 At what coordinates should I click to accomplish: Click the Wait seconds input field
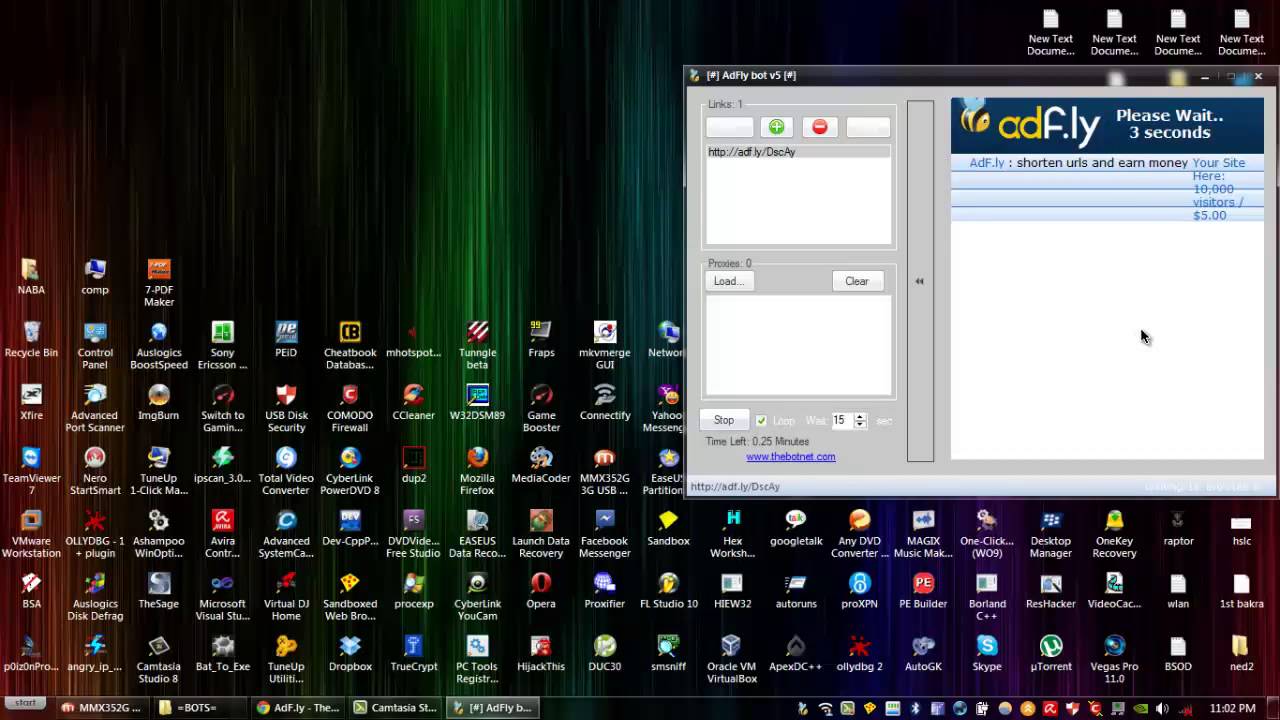point(840,421)
